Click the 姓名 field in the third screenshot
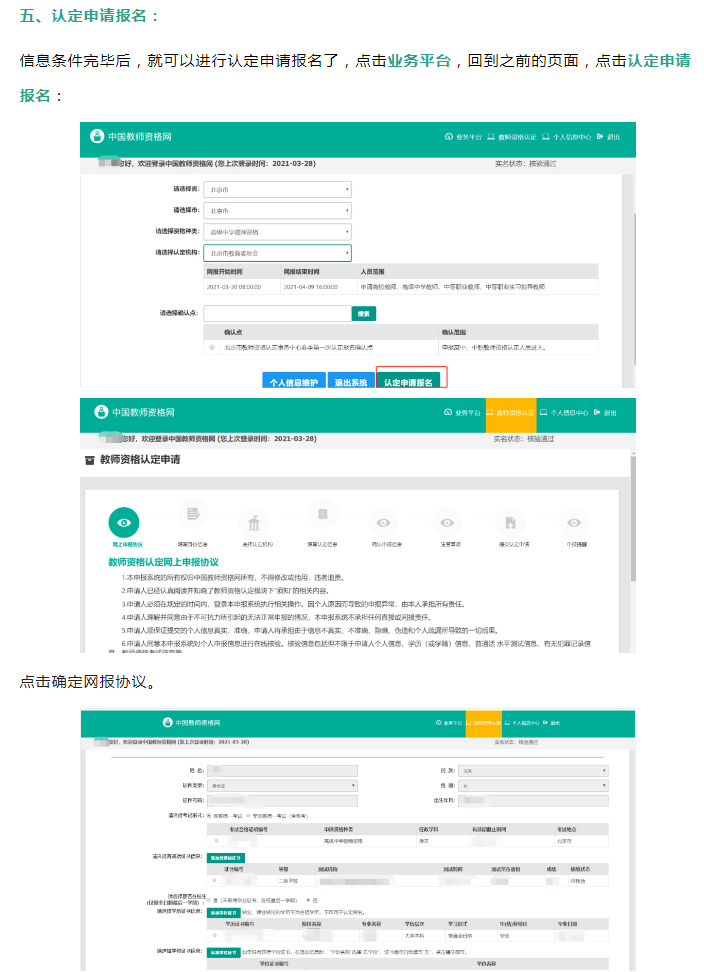Viewport: 704px width, 972px height. [283, 771]
